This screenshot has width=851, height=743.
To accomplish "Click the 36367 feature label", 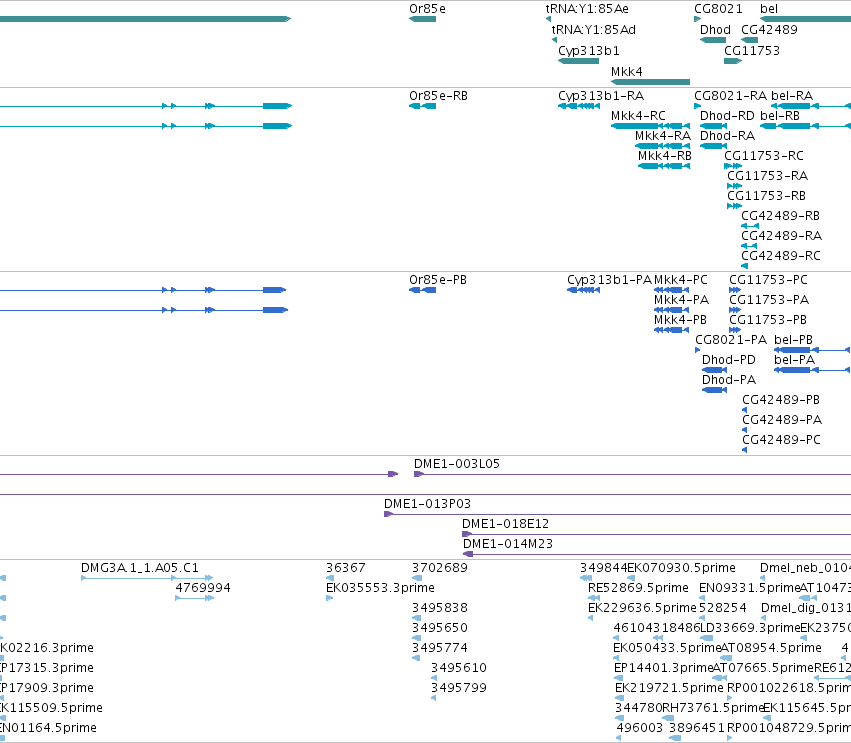I will 345,569.
